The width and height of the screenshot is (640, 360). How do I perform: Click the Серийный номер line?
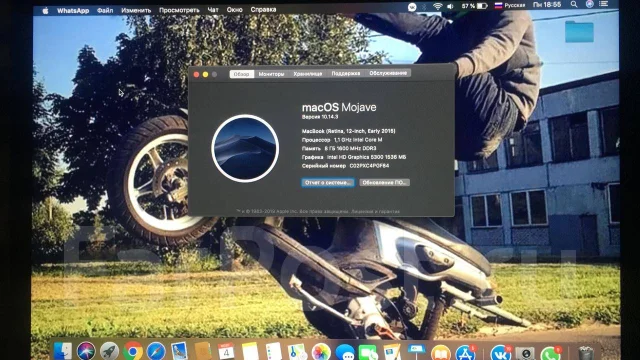tap(345, 166)
